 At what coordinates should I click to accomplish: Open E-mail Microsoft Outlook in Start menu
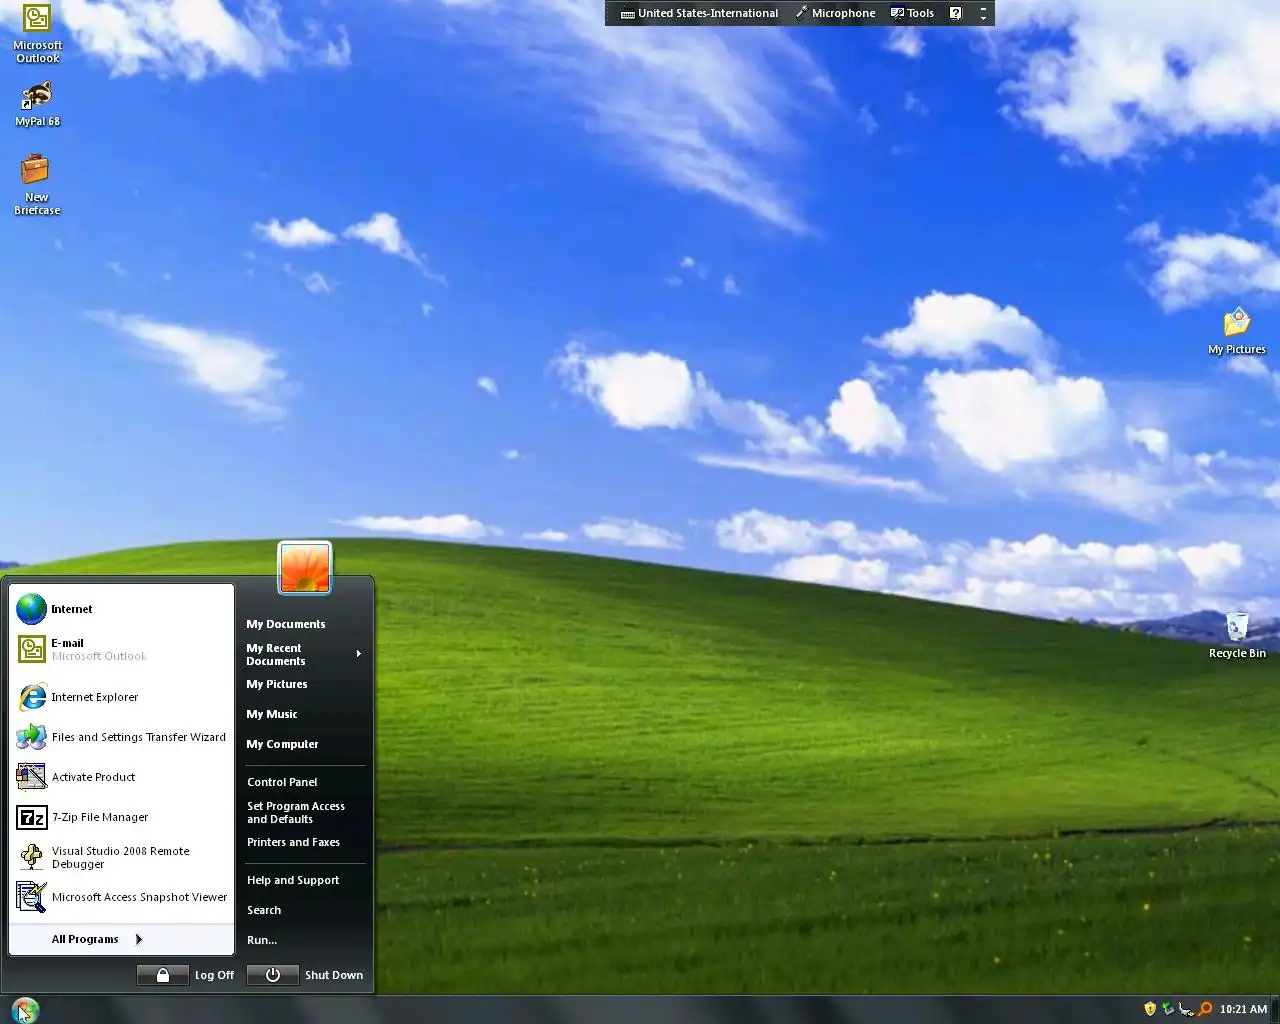(122, 649)
